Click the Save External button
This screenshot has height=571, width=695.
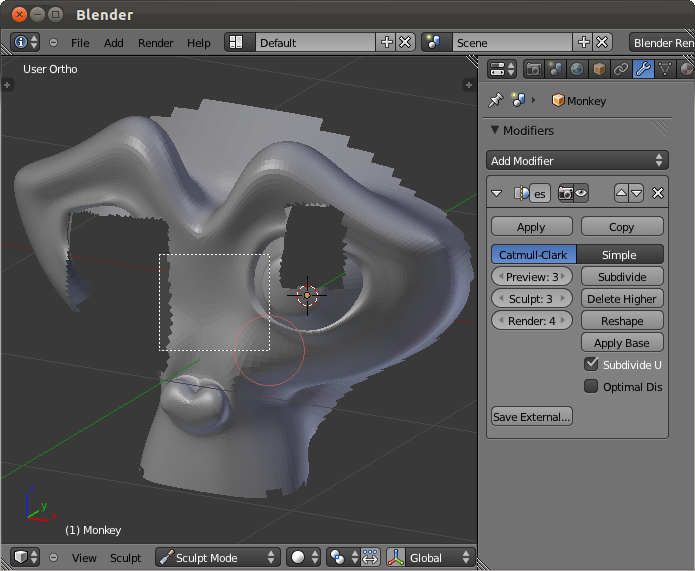pyautogui.click(x=531, y=416)
